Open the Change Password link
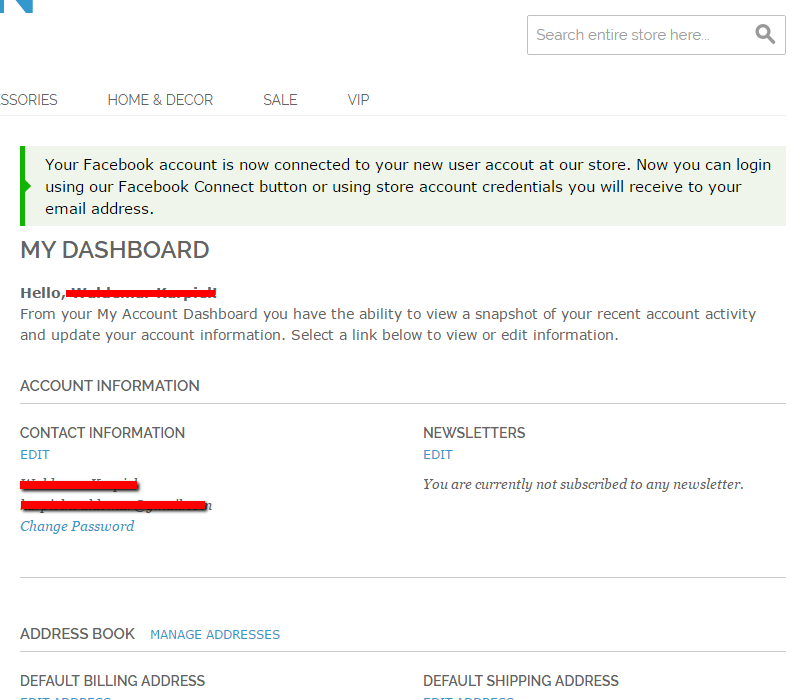 tap(77, 527)
